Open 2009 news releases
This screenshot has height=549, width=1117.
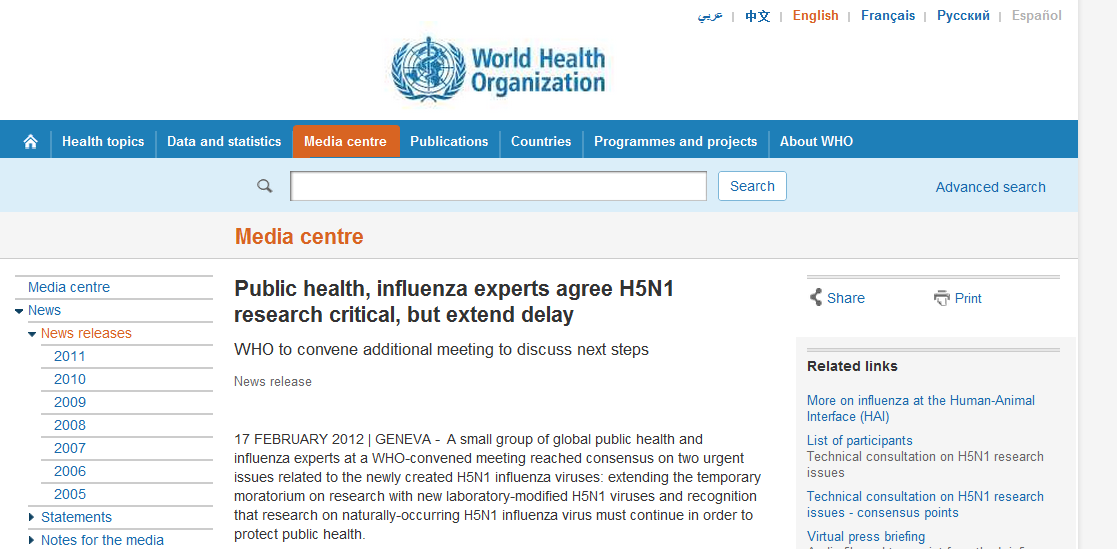point(70,402)
